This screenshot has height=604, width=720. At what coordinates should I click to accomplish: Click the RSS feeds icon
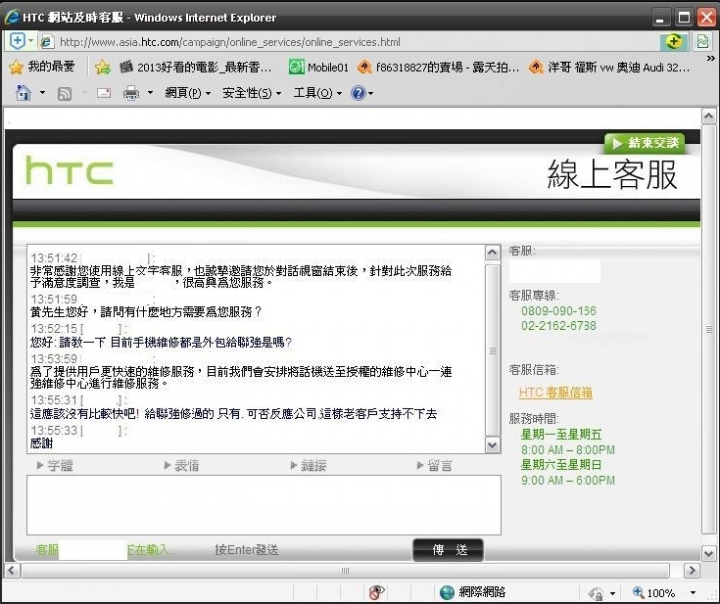point(64,94)
